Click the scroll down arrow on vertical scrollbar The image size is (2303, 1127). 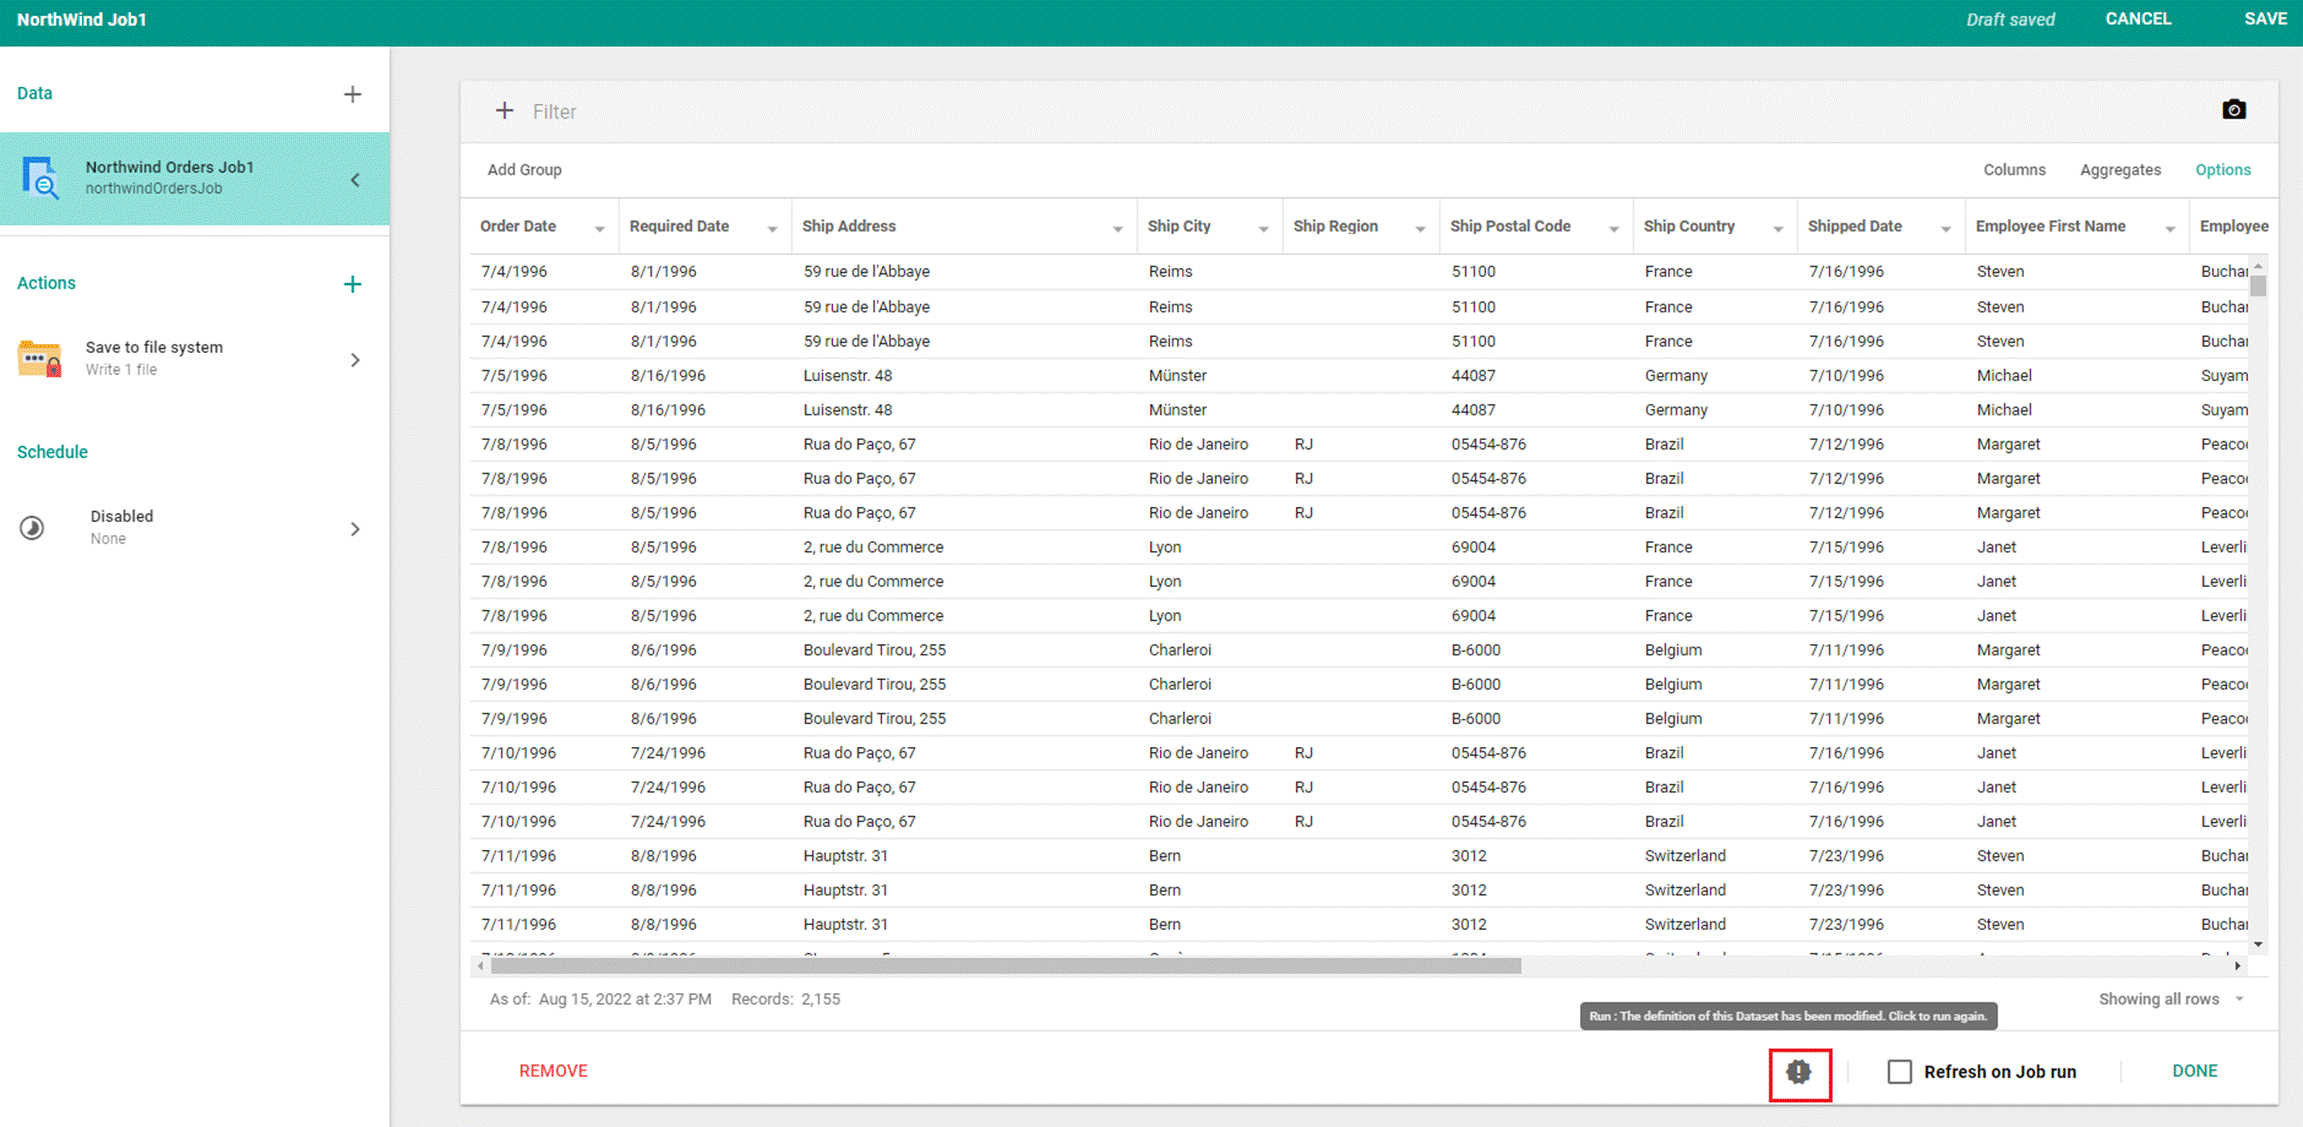(2258, 944)
